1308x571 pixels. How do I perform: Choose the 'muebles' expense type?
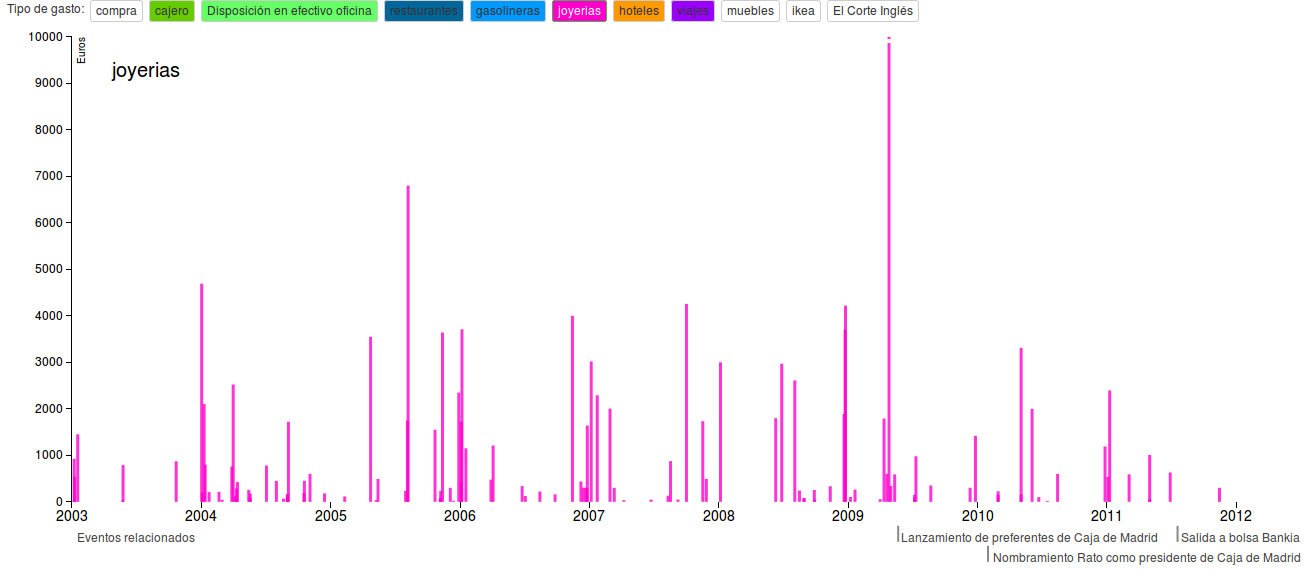tap(750, 11)
